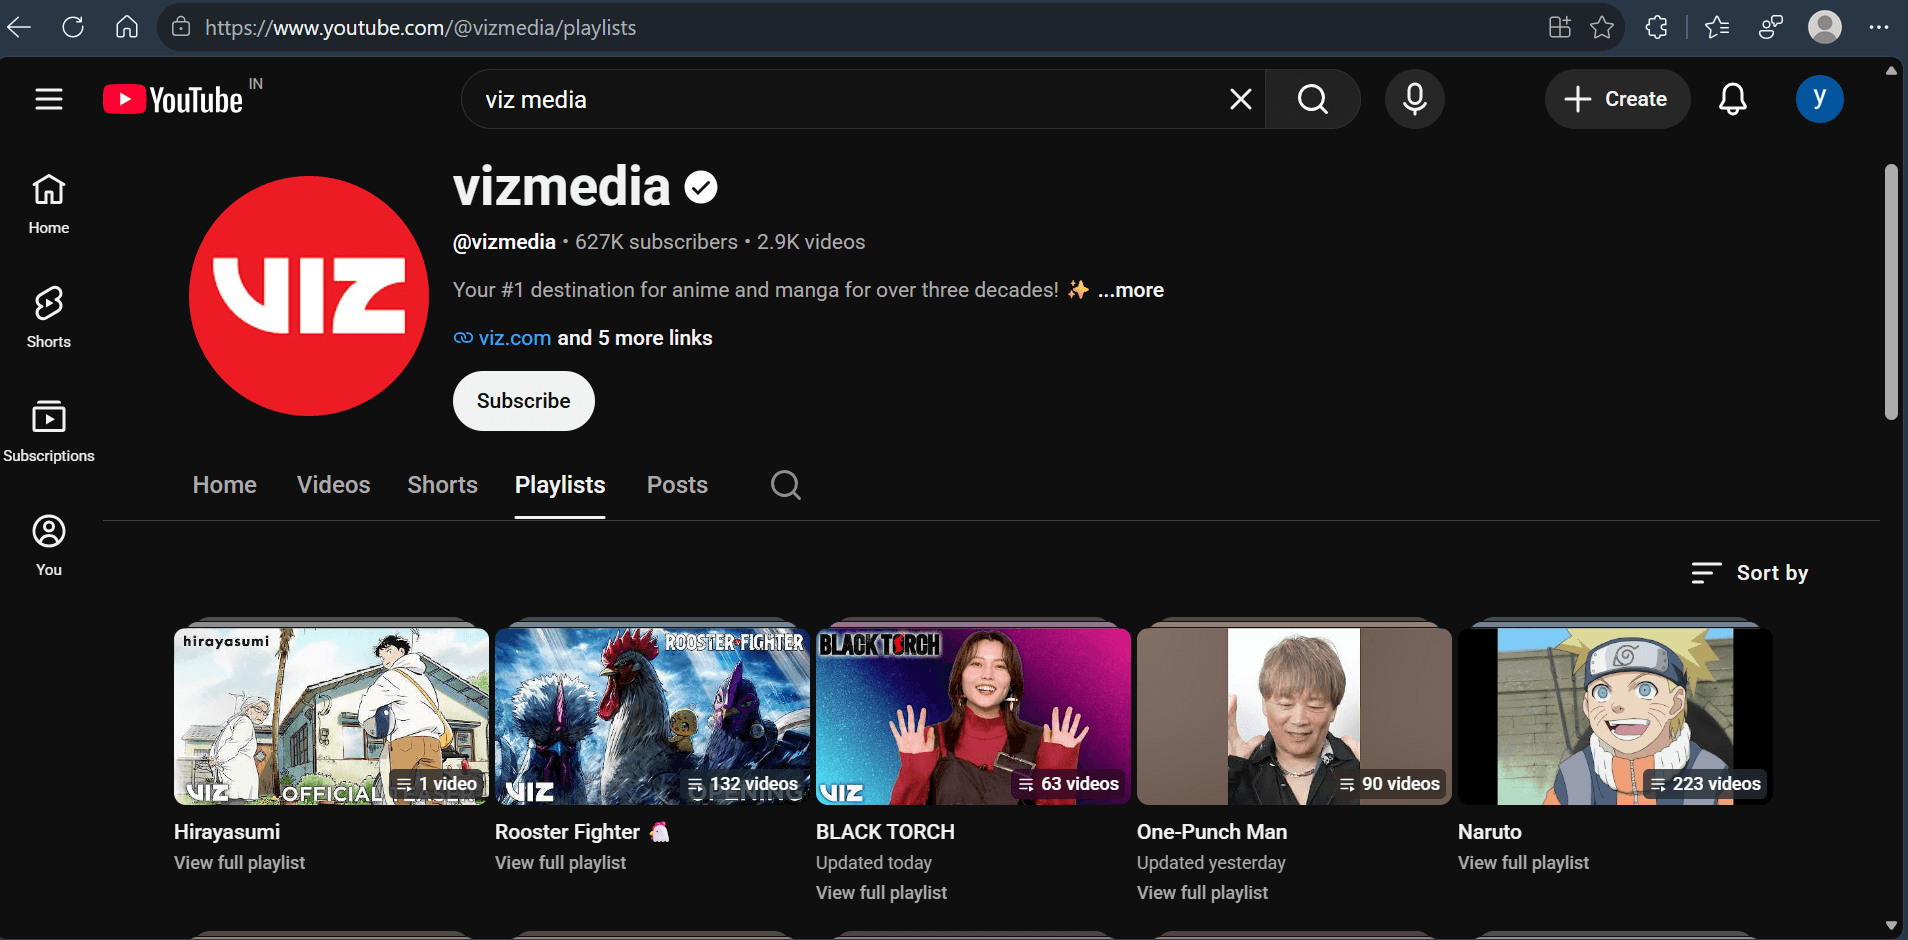
Task: Click the BLACK TORCH playlist title
Action: tap(885, 832)
